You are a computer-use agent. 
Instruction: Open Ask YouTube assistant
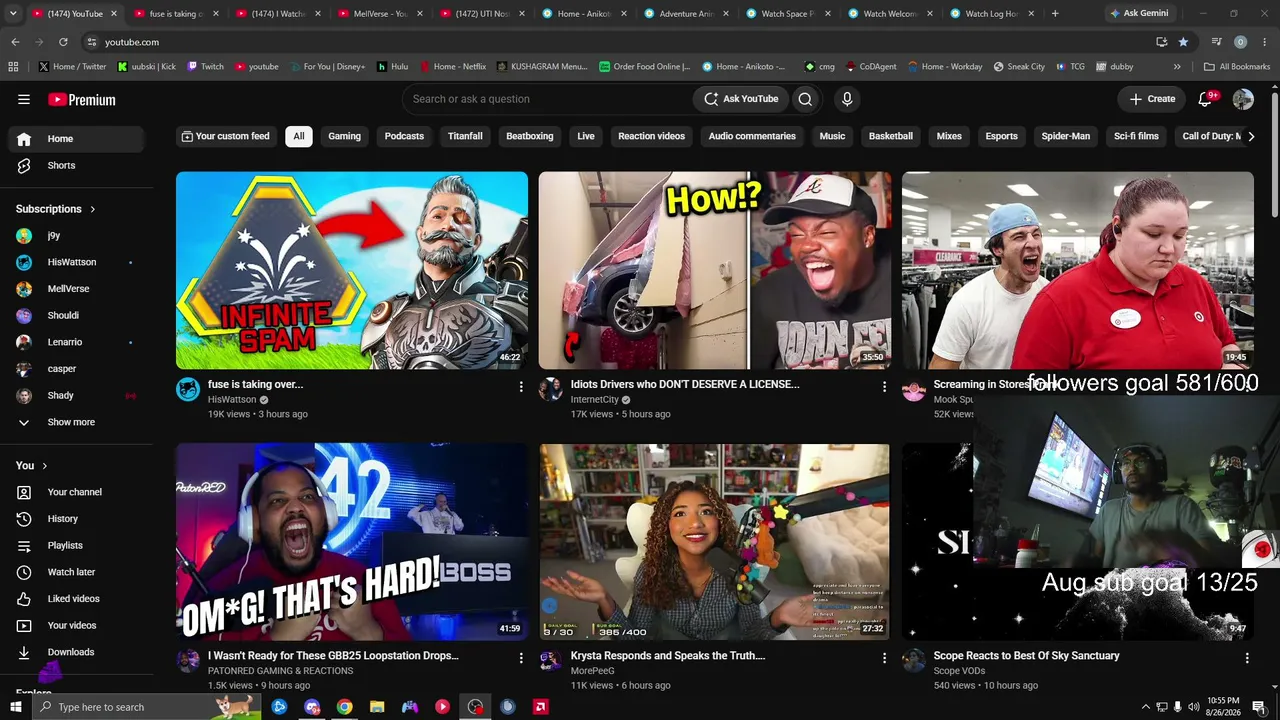coord(741,99)
